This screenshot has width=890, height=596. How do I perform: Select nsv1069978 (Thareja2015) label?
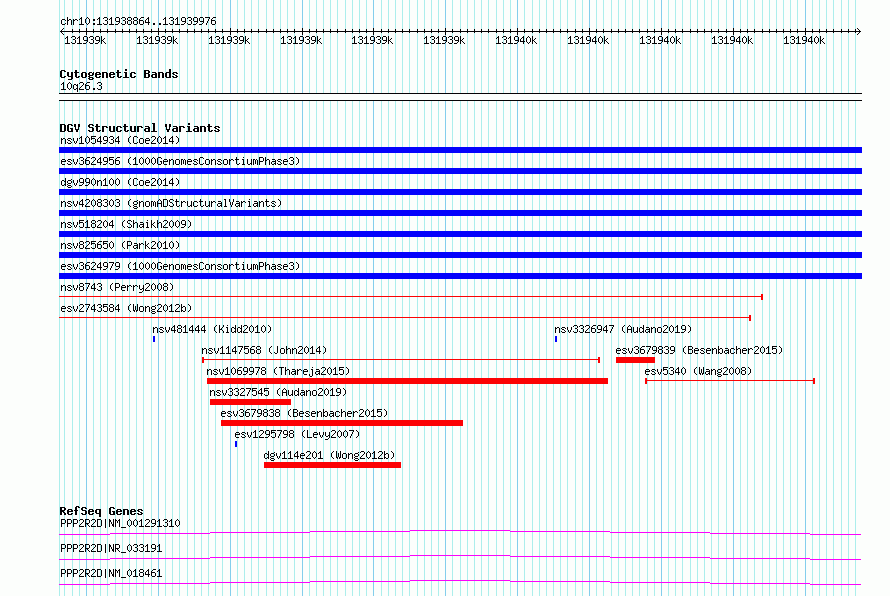click(278, 371)
